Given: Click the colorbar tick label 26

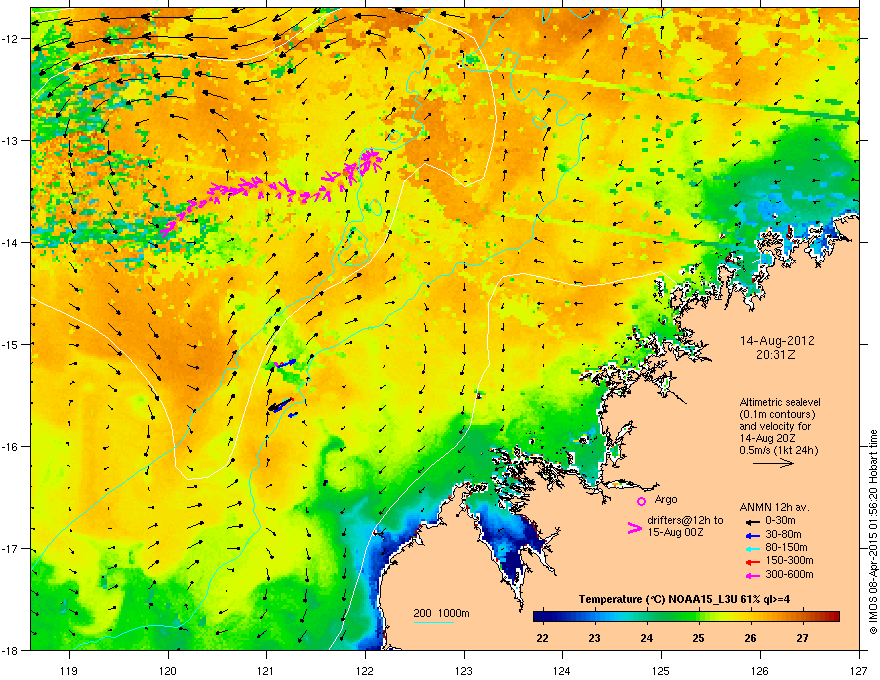Looking at the screenshot, I should tap(750, 638).
